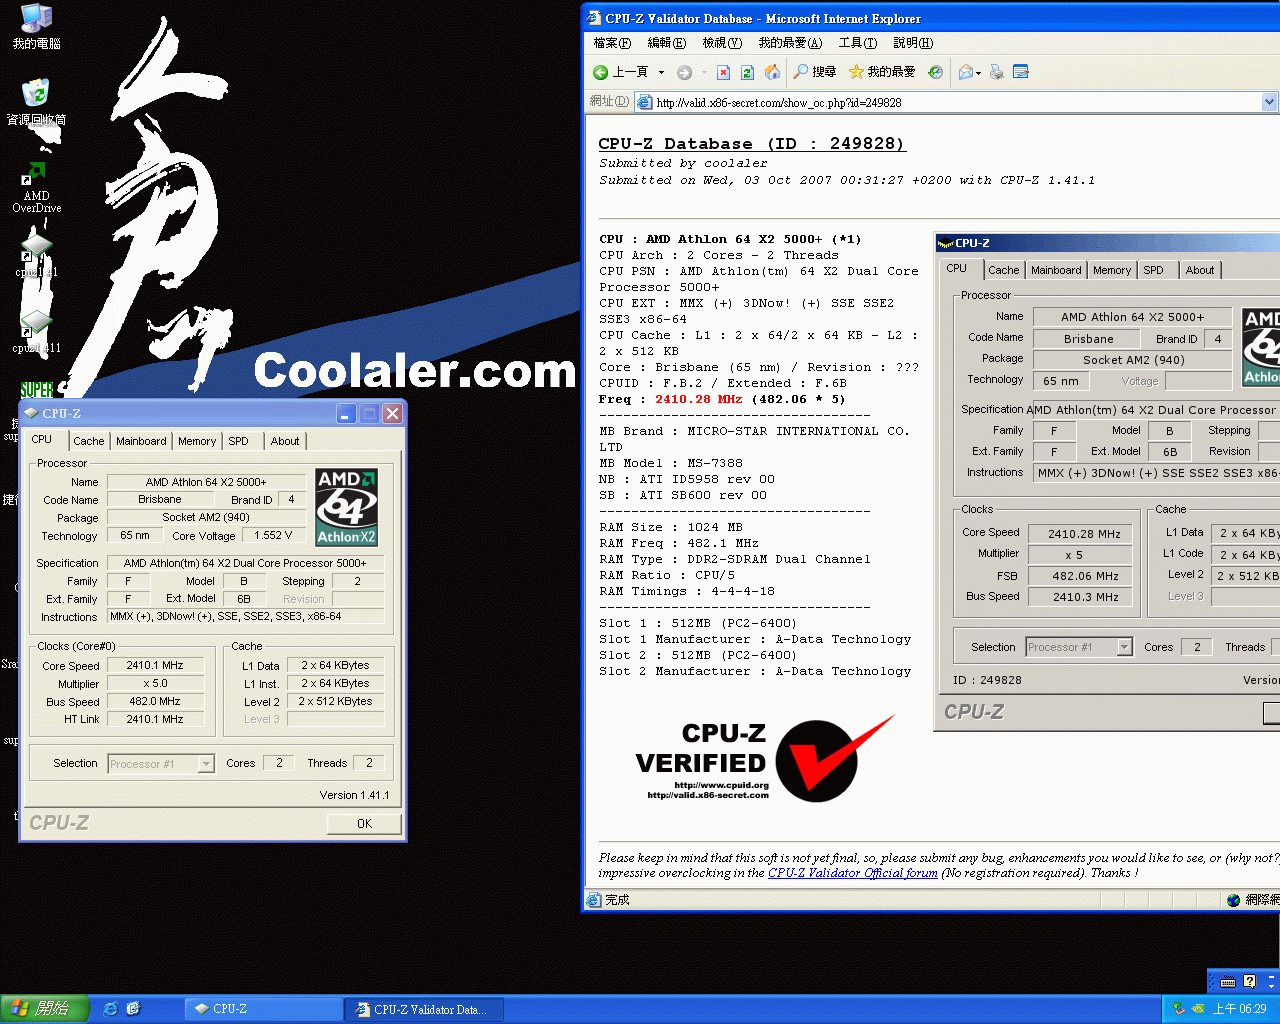Open the 檔案(F) File menu
The image size is (1280, 1024).
click(612, 43)
